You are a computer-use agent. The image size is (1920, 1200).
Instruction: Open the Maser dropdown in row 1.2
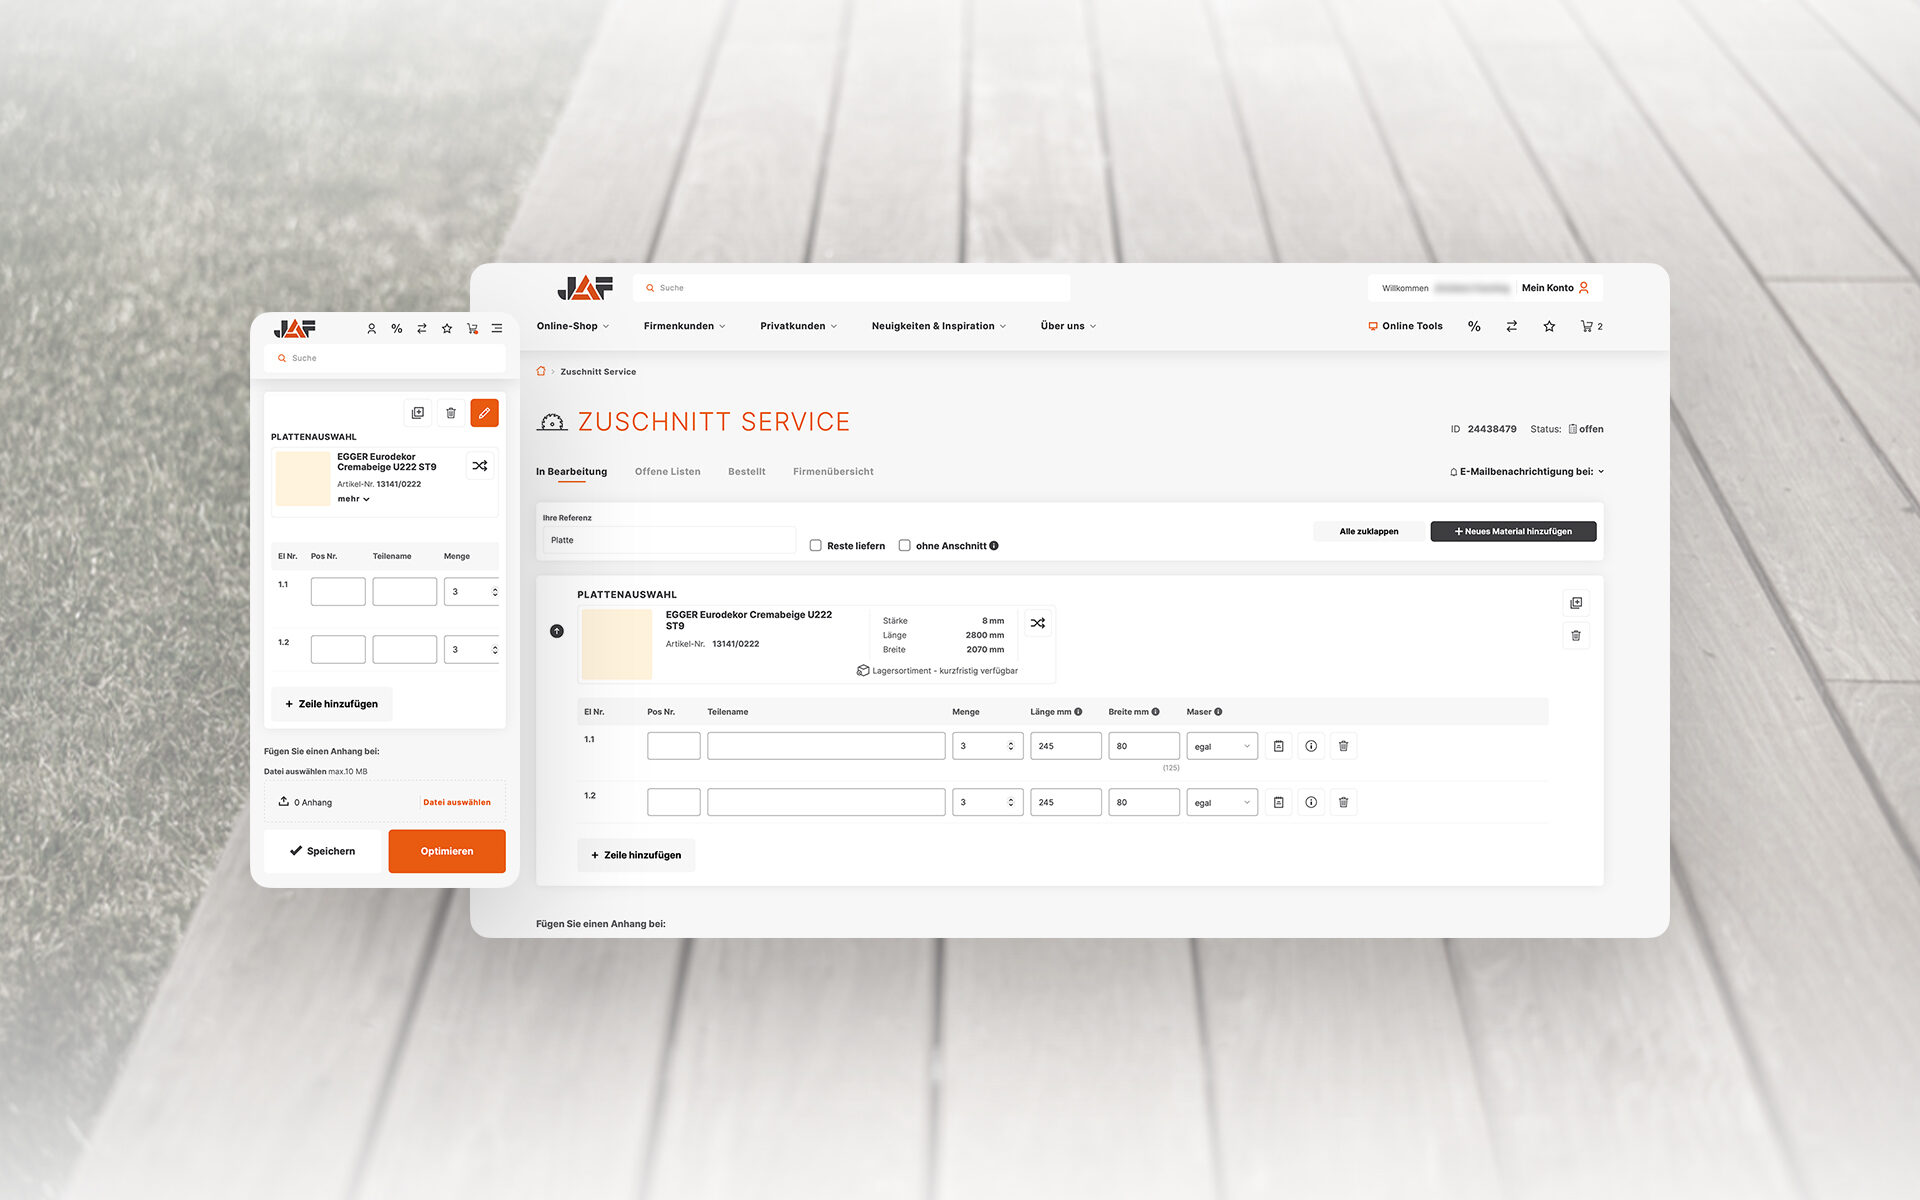1221,801
